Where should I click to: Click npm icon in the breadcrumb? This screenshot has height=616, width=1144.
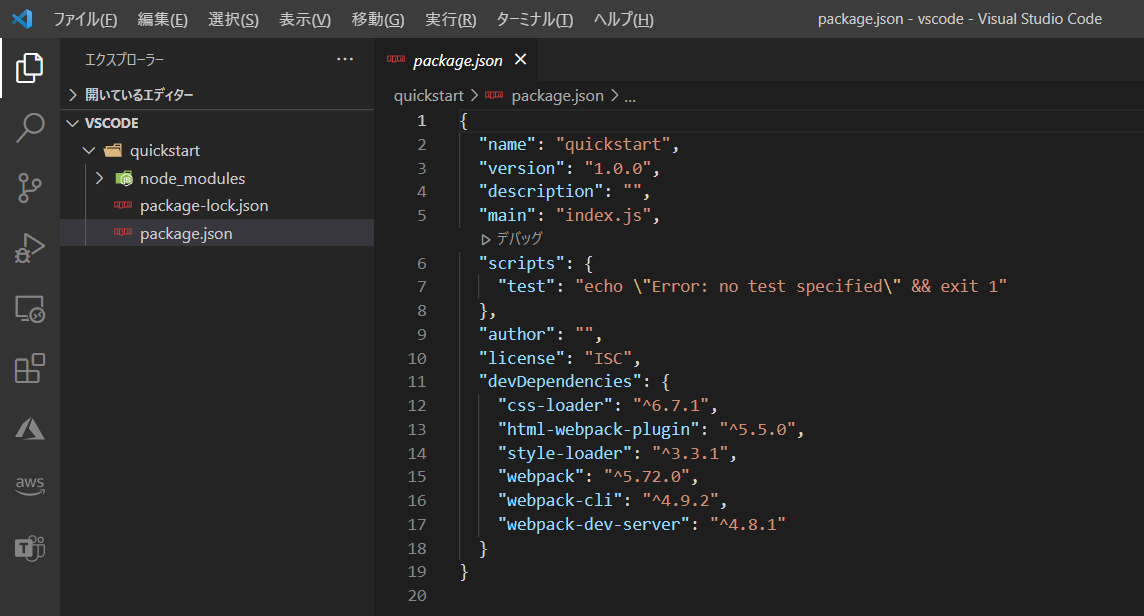click(494, 95)
